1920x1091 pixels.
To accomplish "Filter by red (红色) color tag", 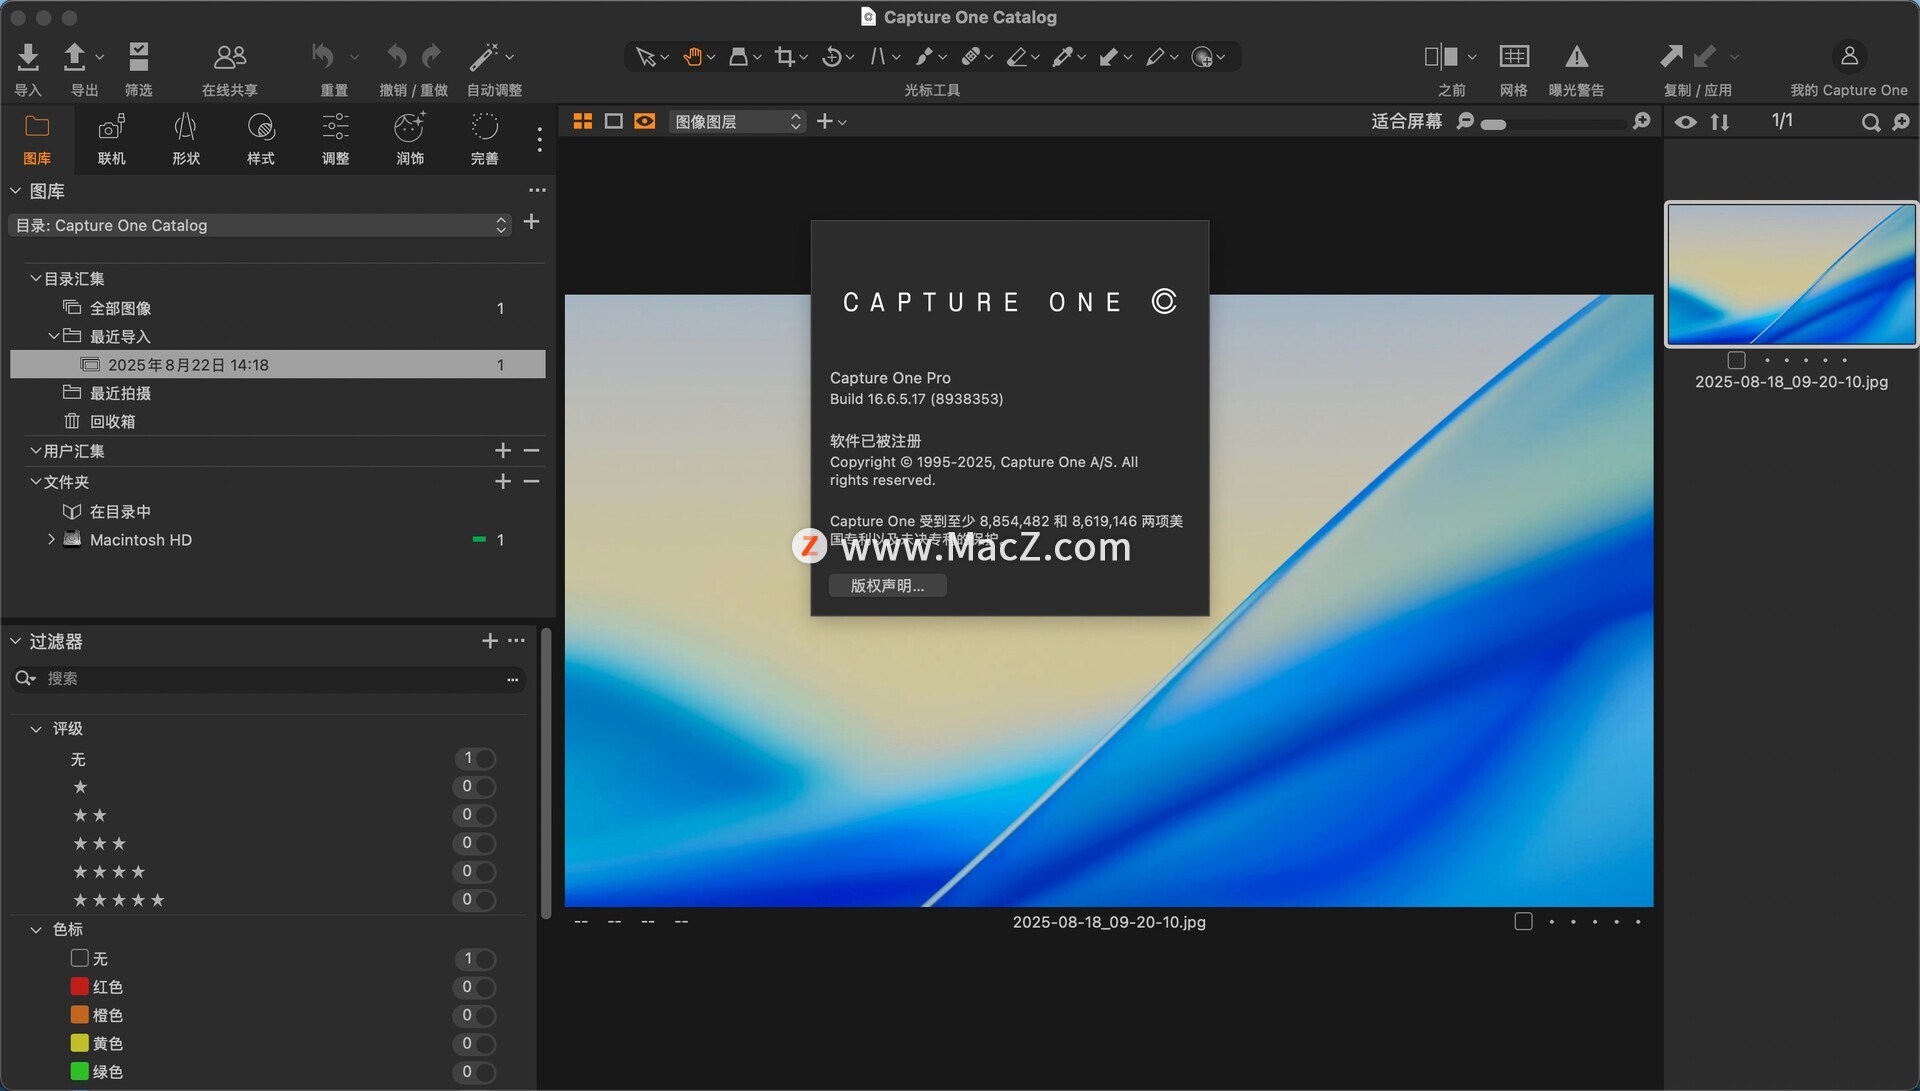I will point(475,987).
